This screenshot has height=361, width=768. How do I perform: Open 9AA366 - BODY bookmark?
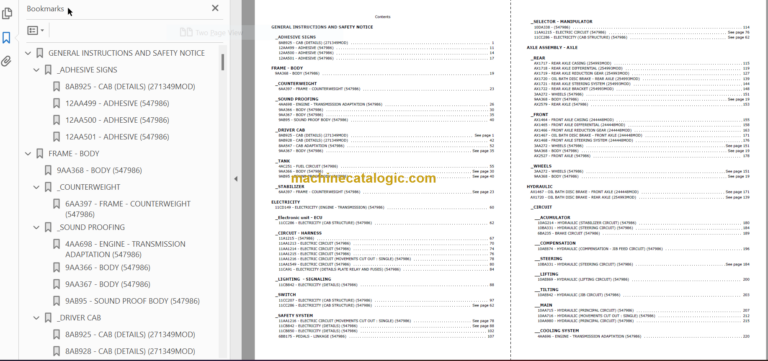(108, 267)
